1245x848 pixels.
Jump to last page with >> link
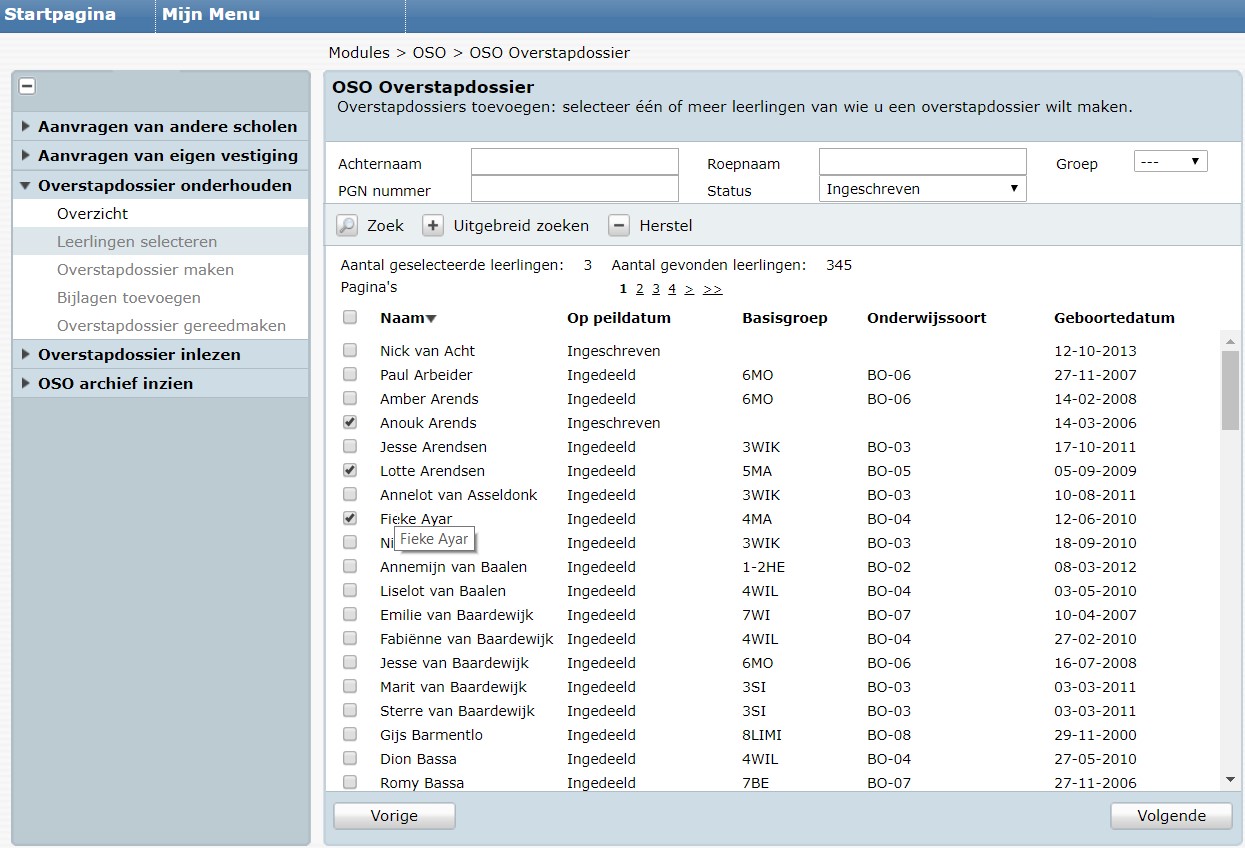point(712,289)
